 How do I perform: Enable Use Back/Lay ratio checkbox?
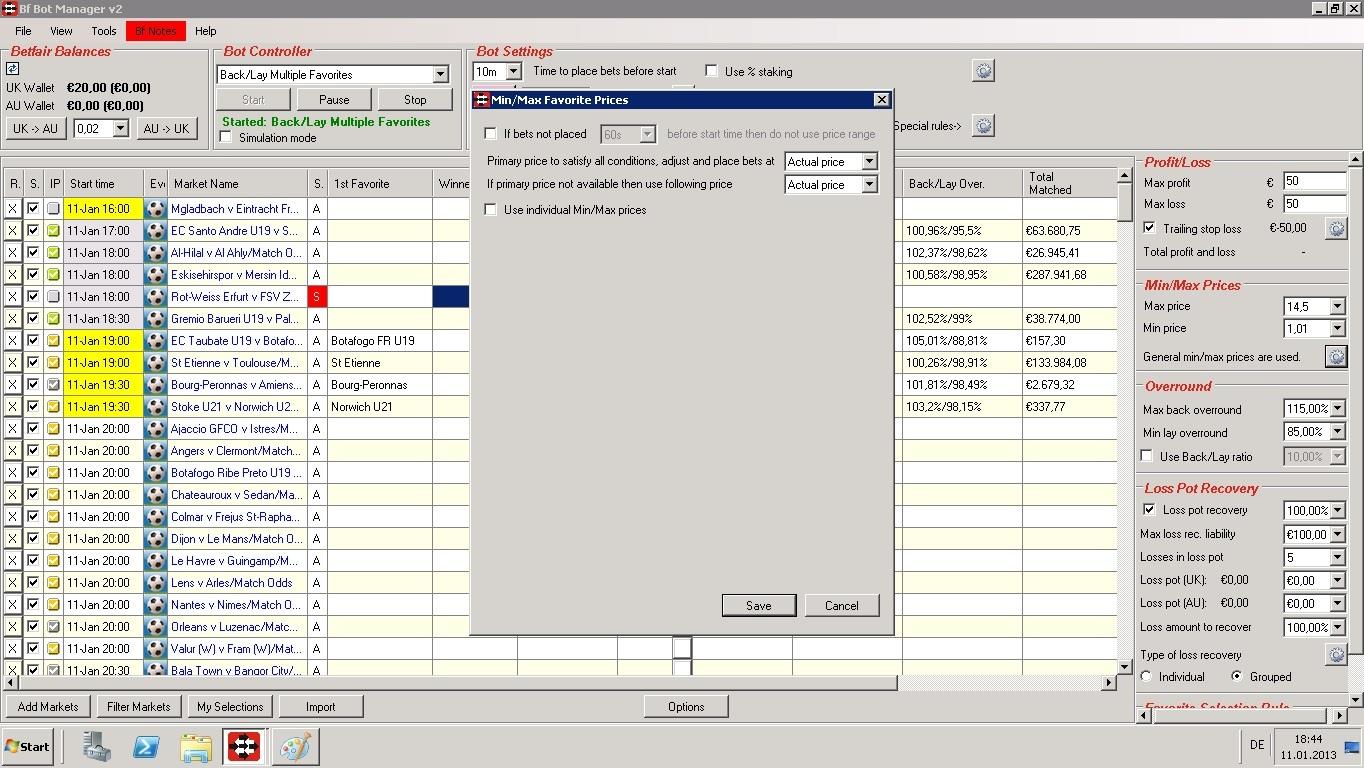(1147, 456)
